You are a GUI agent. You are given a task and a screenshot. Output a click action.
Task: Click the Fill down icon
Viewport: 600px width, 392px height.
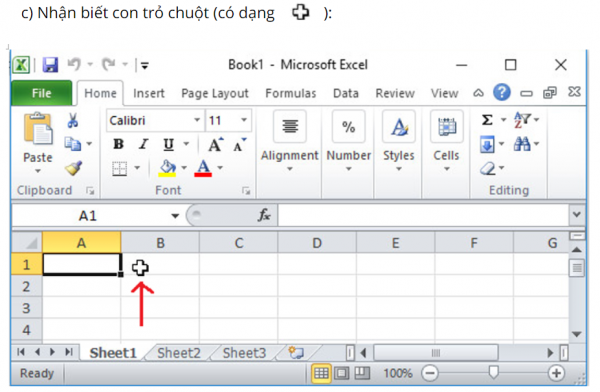(x=487, y=144)
